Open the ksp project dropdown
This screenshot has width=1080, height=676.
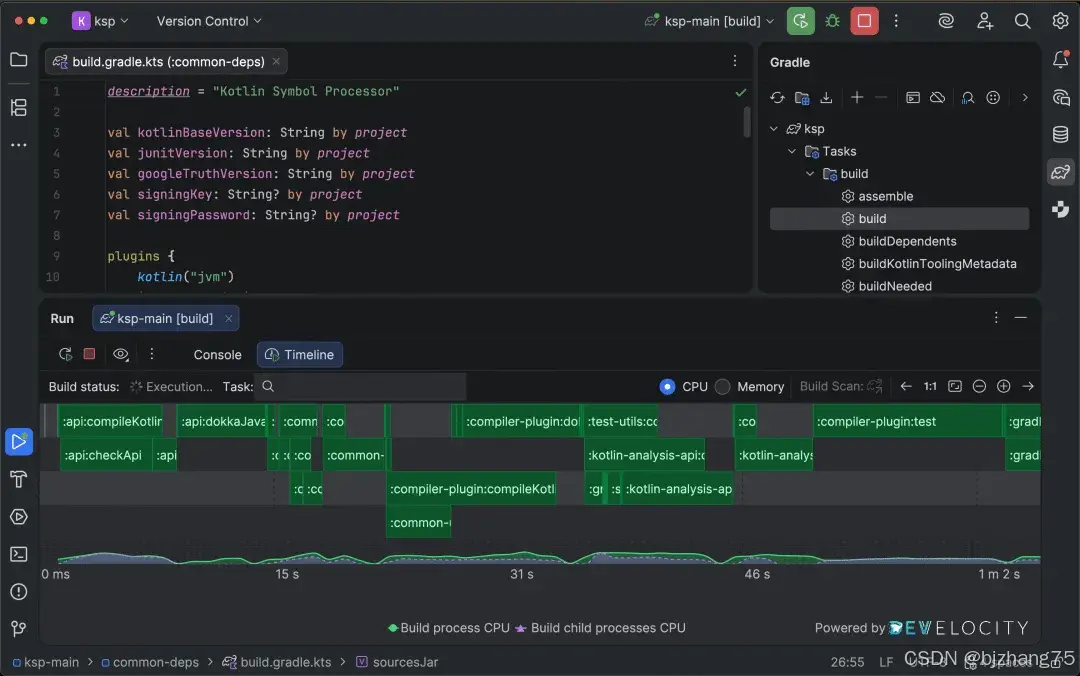click(x=101, y=21)
